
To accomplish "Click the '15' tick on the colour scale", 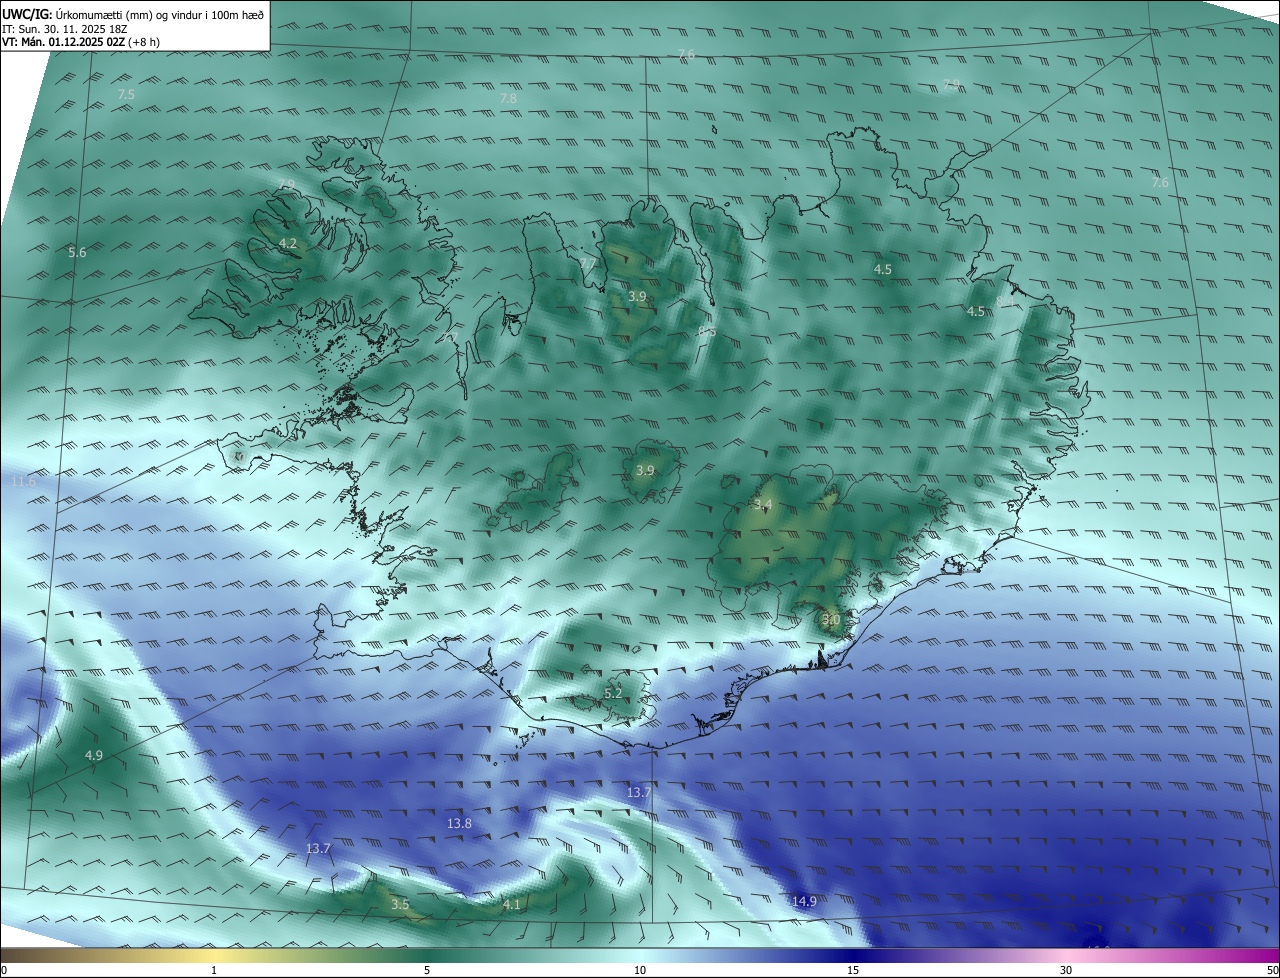I will tap(853, 970).
